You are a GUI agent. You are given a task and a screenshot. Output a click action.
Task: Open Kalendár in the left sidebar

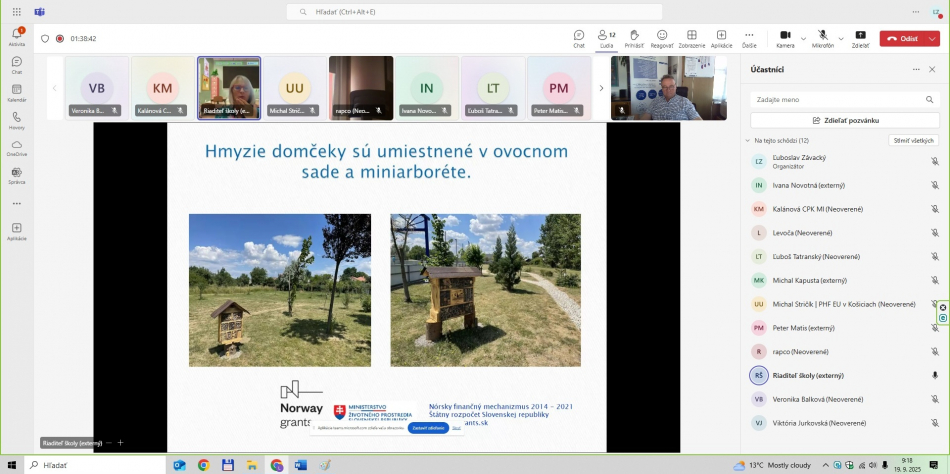point(17,93)
